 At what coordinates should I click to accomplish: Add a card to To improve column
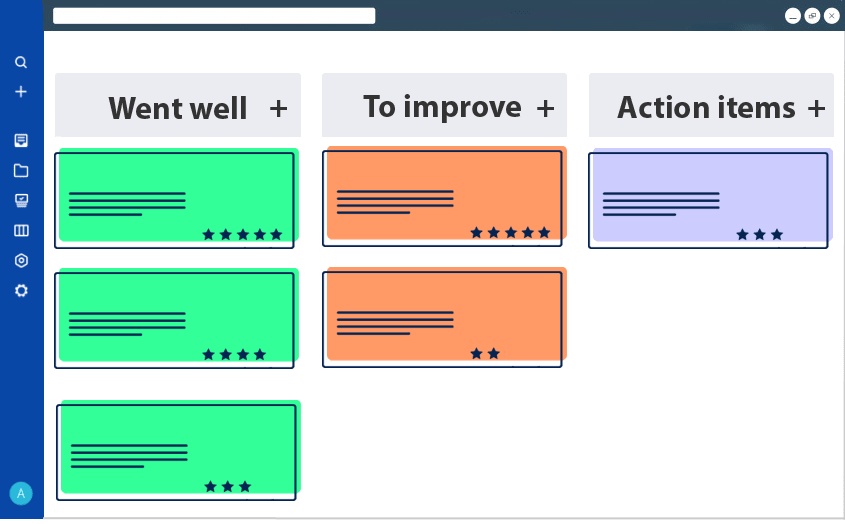(x=545, y=108)
